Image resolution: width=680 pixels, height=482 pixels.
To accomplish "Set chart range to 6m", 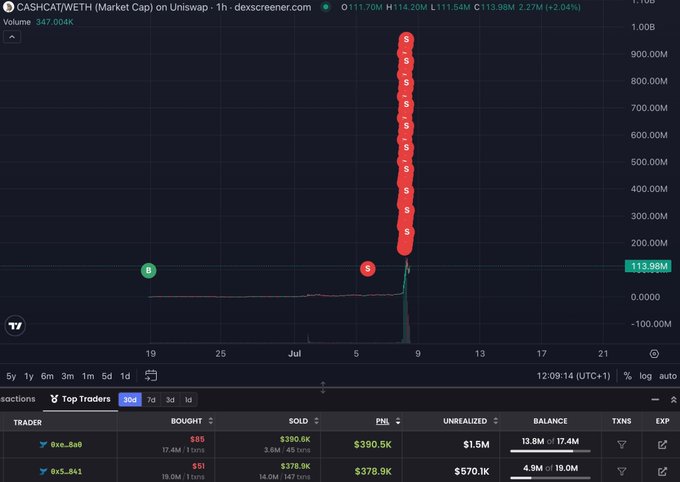I will click(x=47, y=376).
